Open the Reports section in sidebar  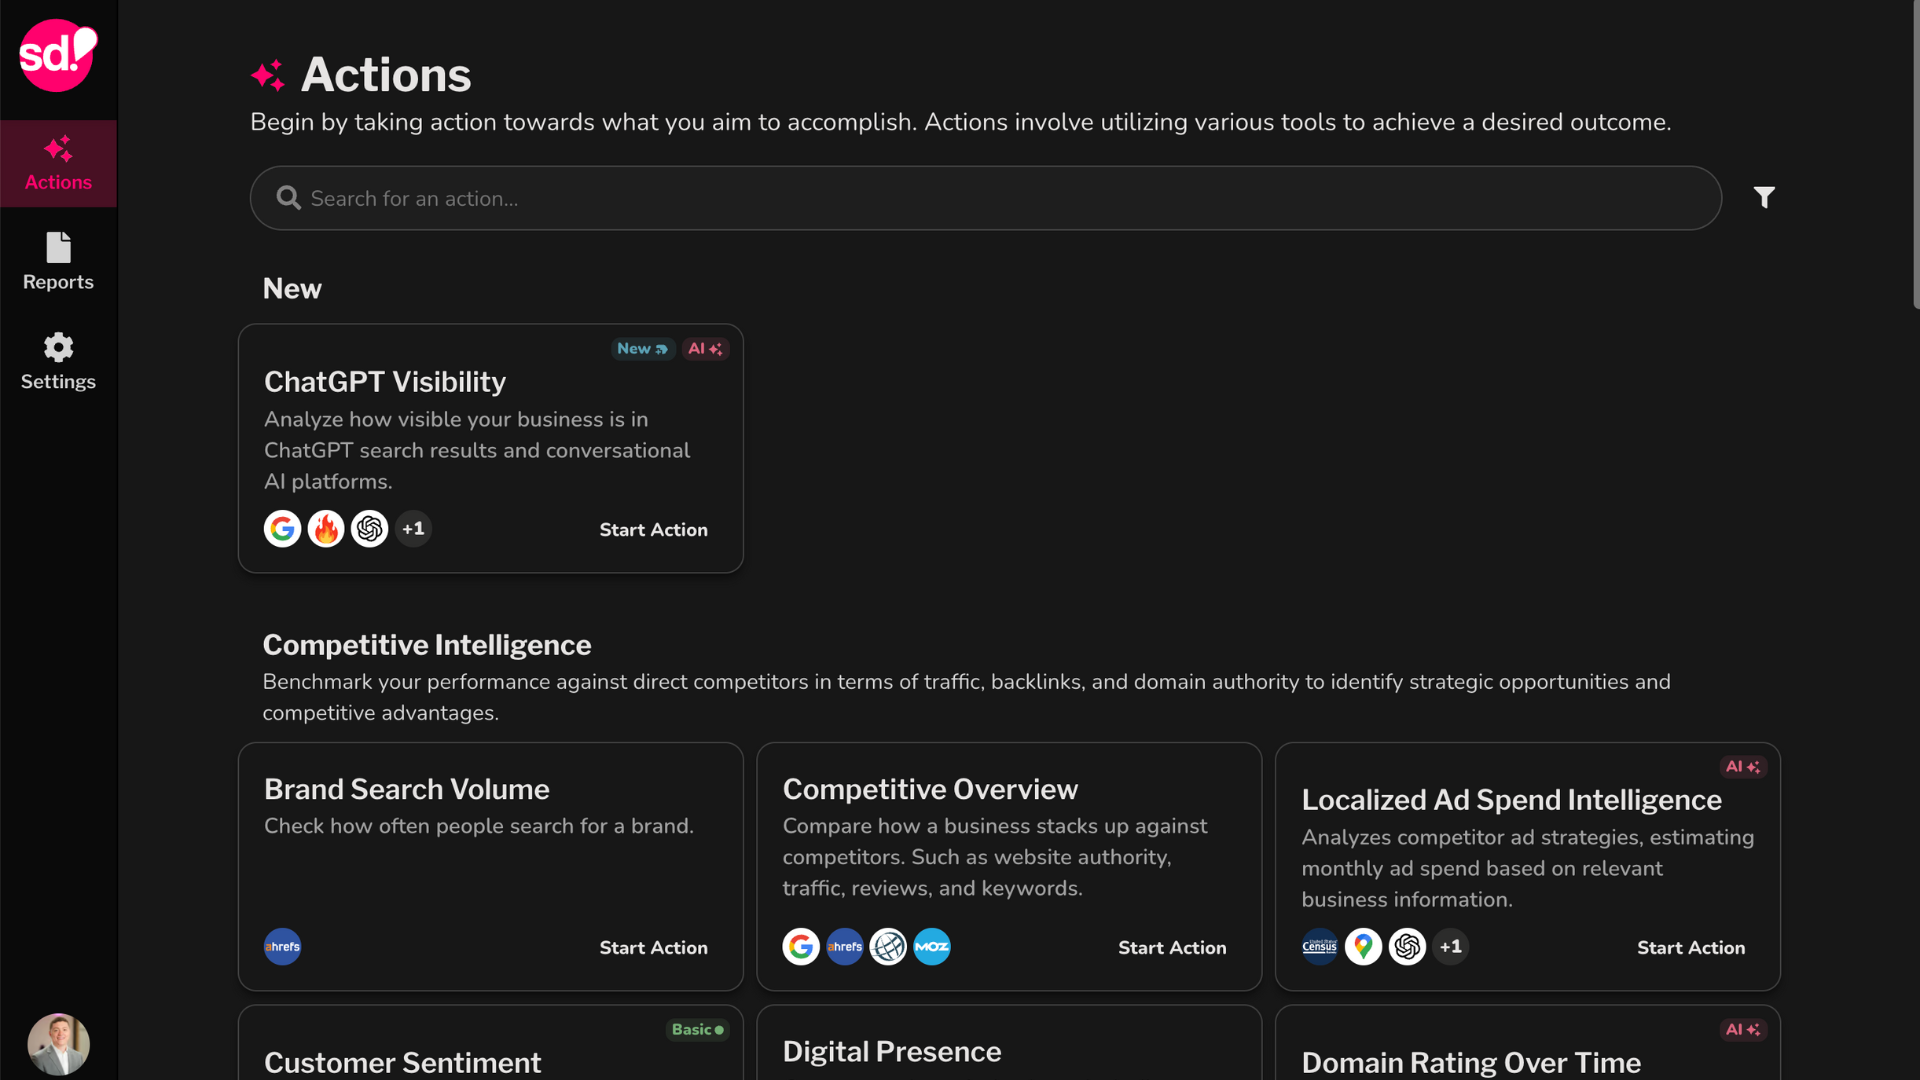pyautogui.click(x=58, y=263)
